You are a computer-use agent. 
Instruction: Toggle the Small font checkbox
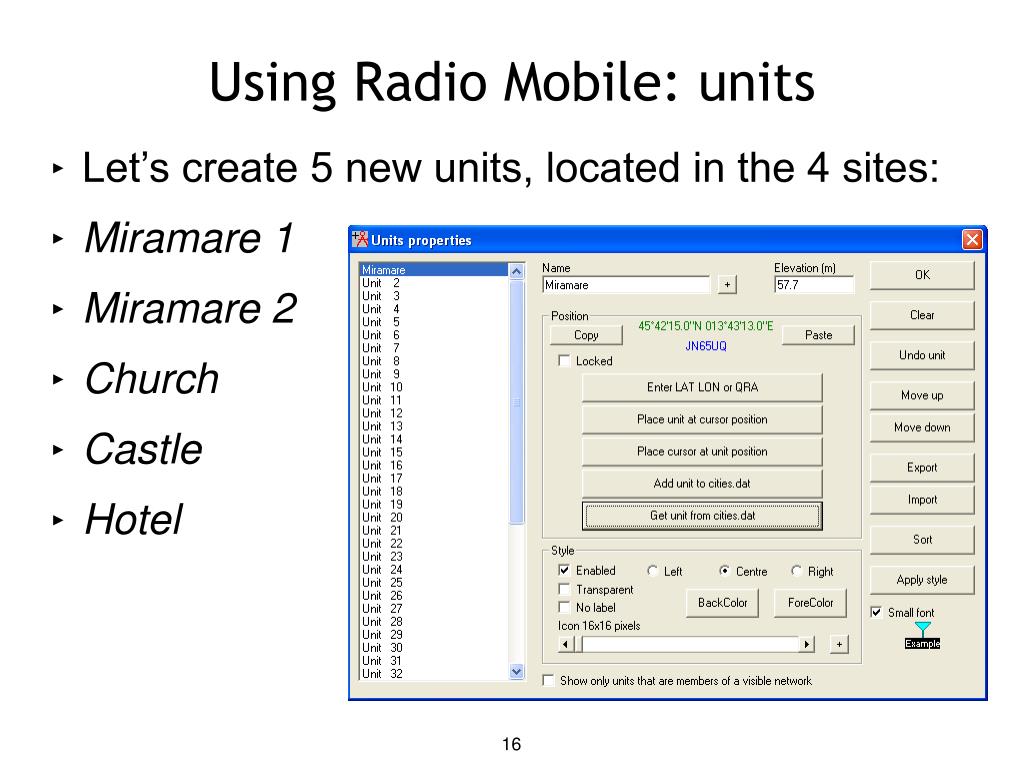(x=876, y=613)
